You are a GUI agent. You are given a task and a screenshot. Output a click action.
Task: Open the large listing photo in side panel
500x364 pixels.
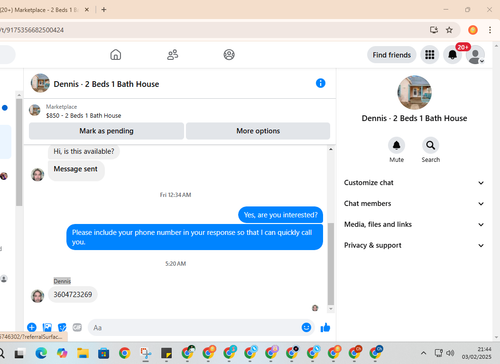point(414,92)
